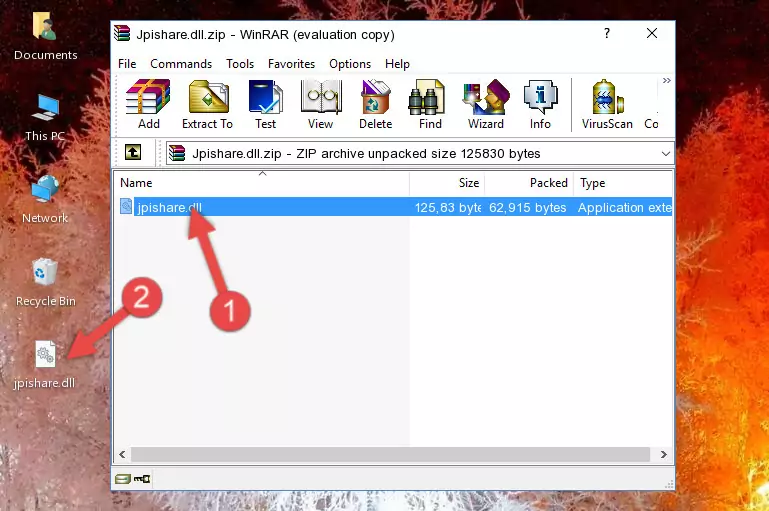Show archive Info
The height and width of the screenshot is (511, 769).
(x=540, y=104)
